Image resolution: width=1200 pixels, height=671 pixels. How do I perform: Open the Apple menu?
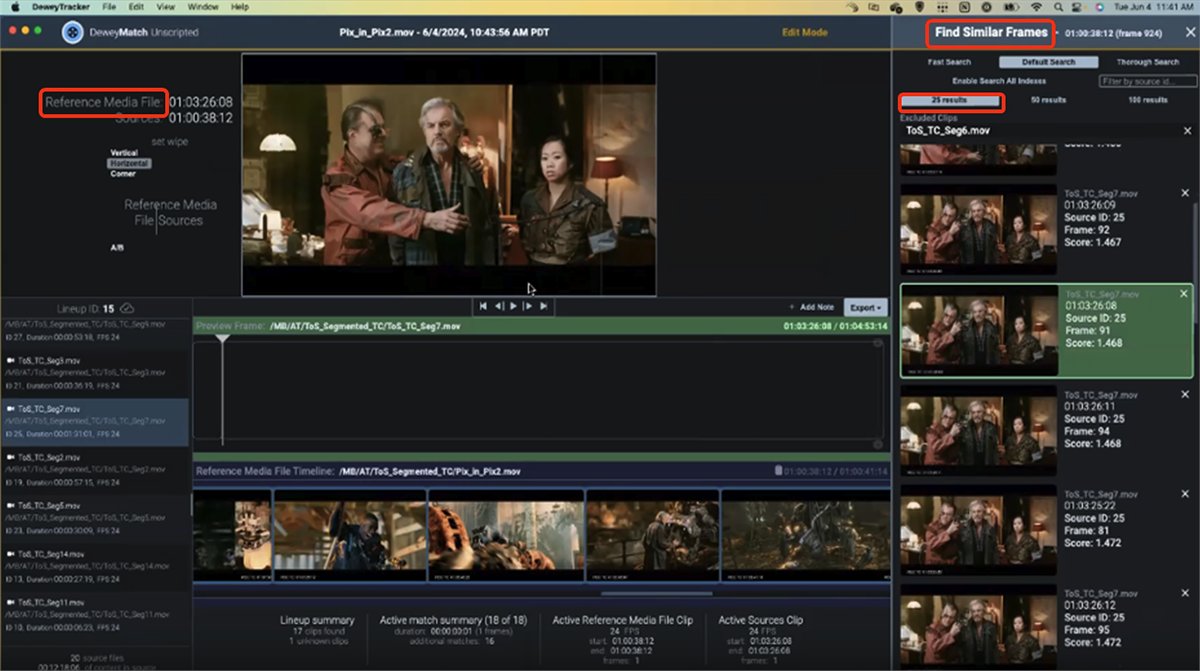(15, 7)
